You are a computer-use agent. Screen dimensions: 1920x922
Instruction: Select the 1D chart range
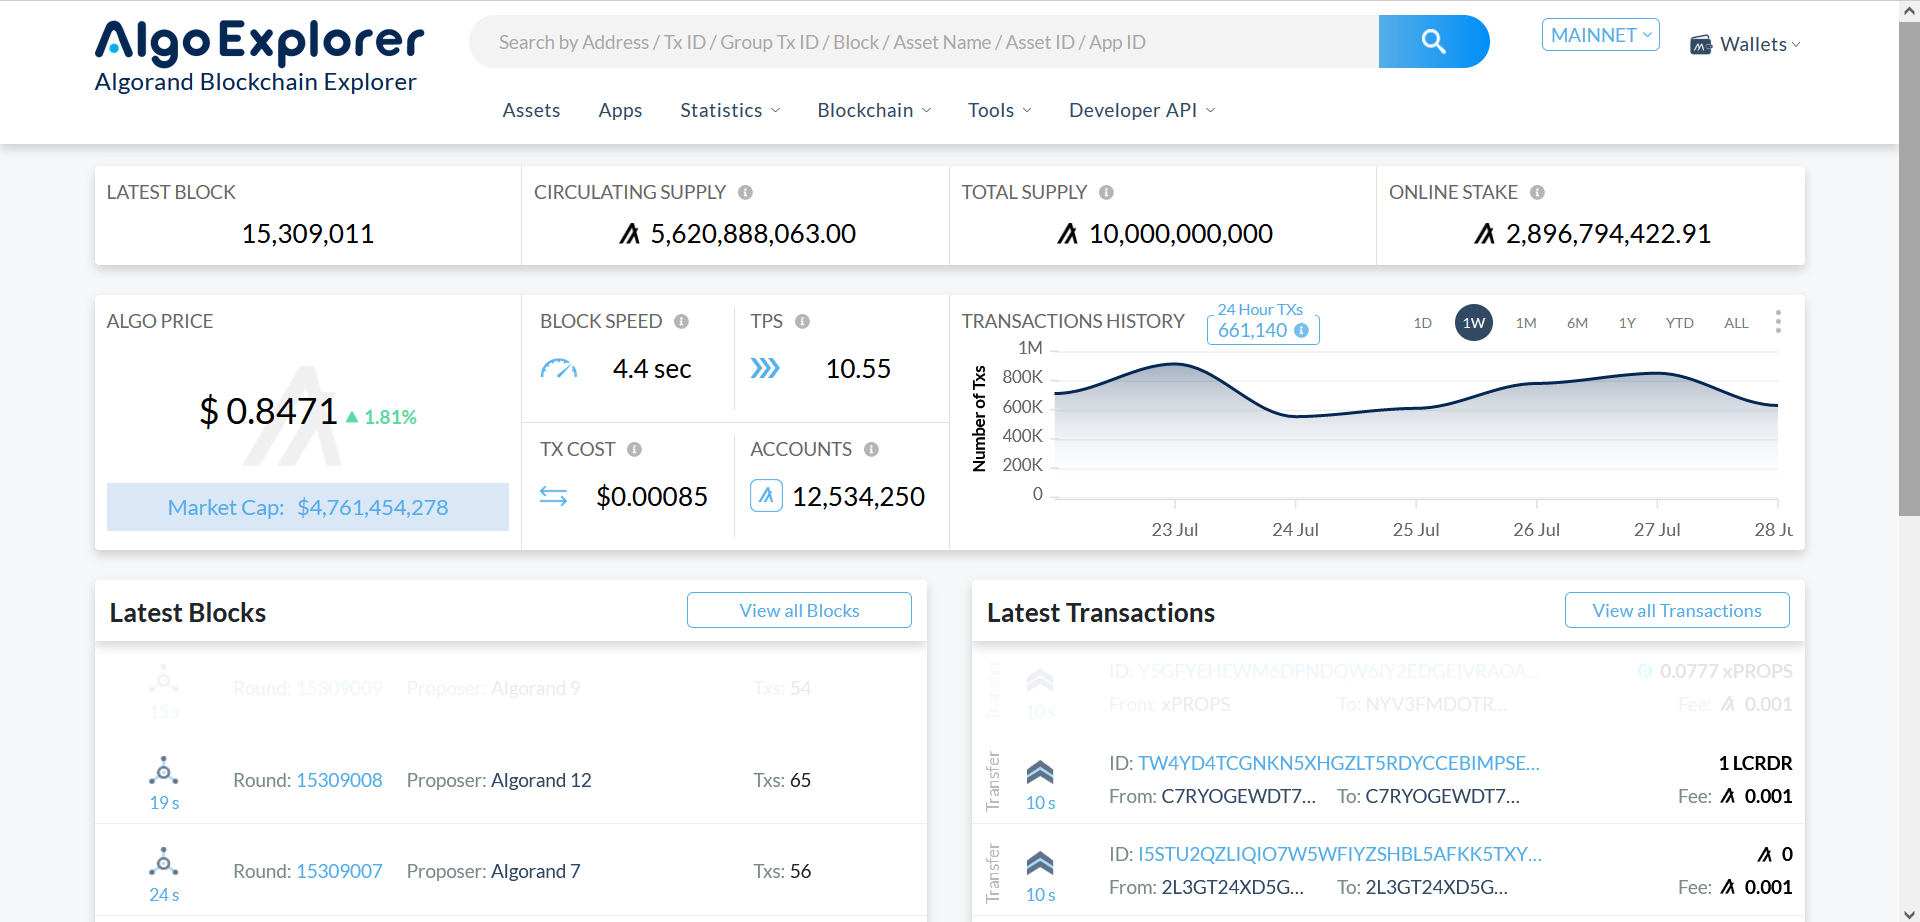tap(1422, 323)
